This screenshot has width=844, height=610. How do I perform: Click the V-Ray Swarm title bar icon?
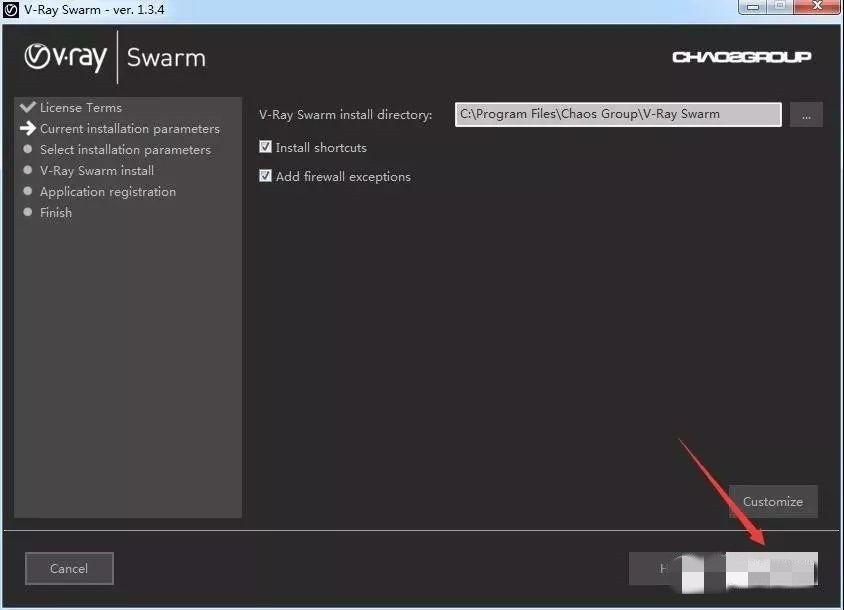[11, 8]
